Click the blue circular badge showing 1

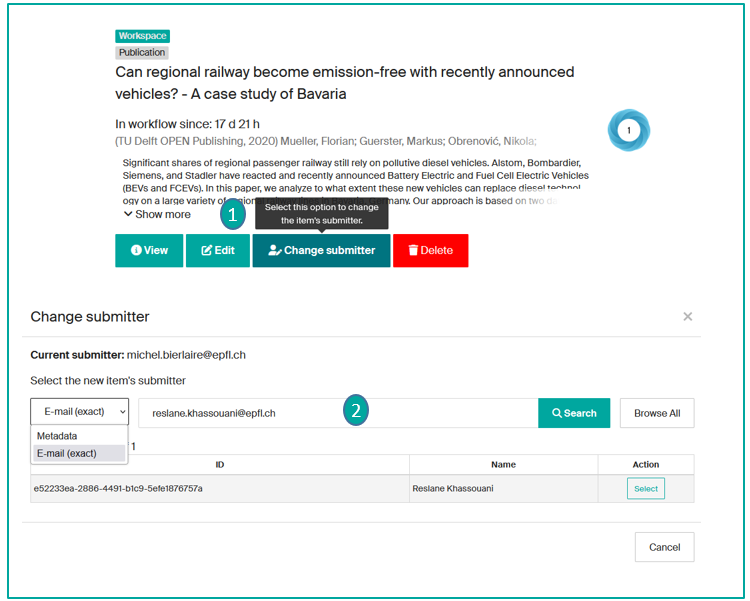629,130
